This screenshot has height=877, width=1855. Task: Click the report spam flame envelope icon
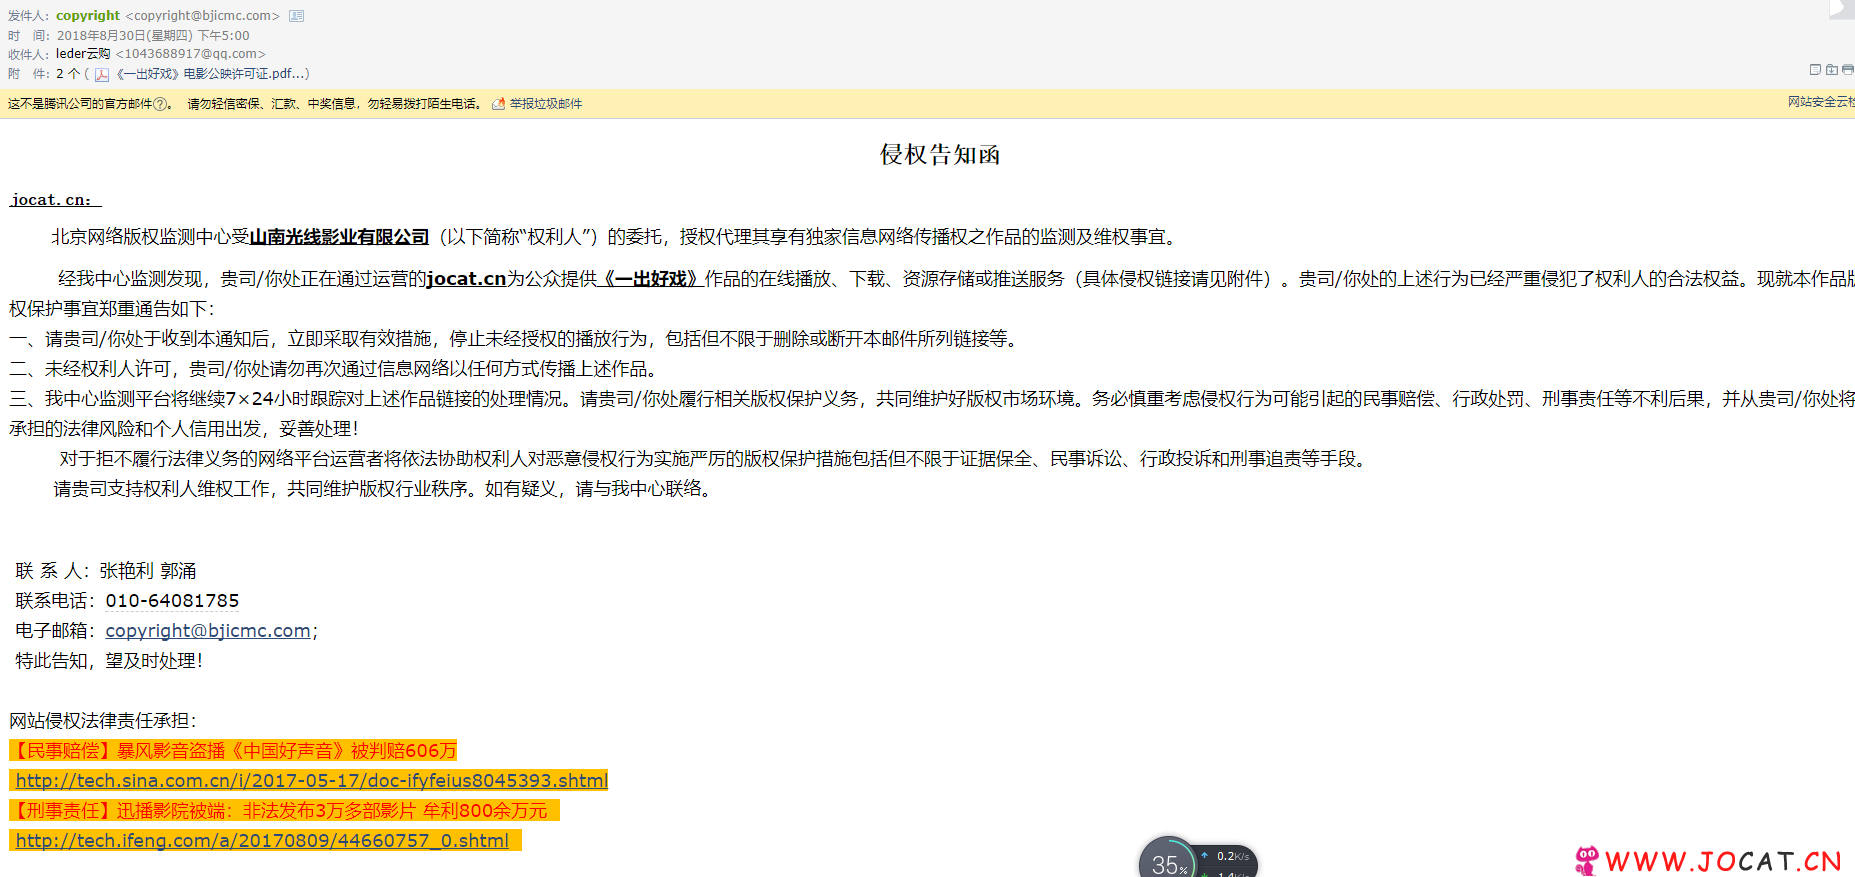point(498,104)
